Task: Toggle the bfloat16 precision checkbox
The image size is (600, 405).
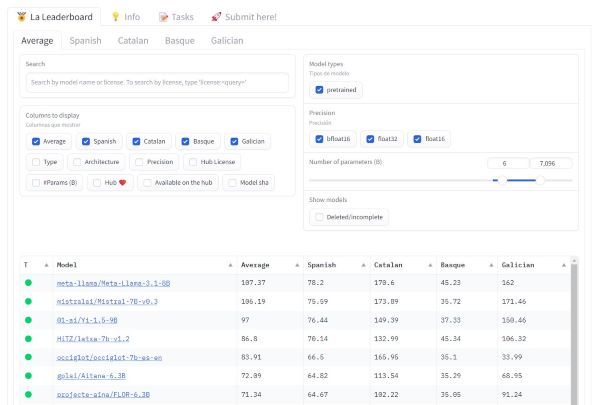Action: click(x=319, y=138)
